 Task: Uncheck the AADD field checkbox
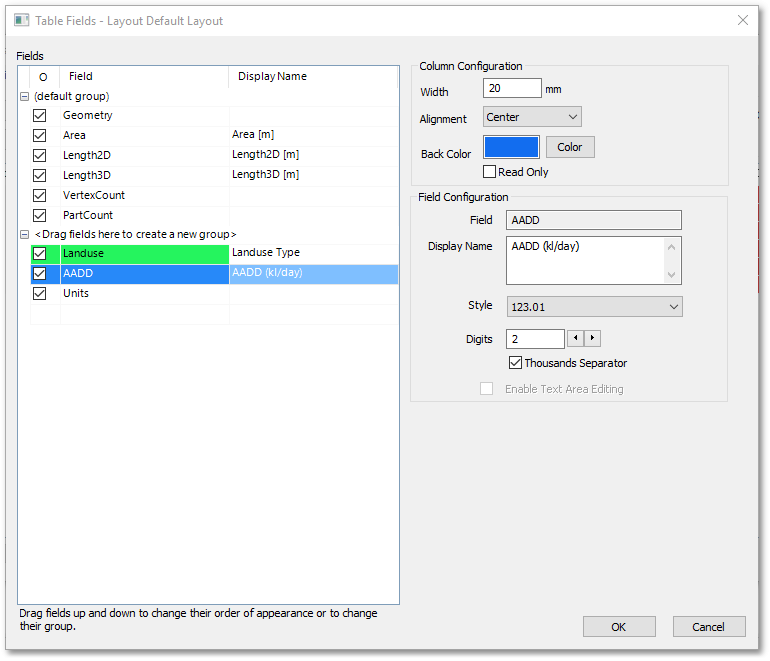click(x=40, y=274)
